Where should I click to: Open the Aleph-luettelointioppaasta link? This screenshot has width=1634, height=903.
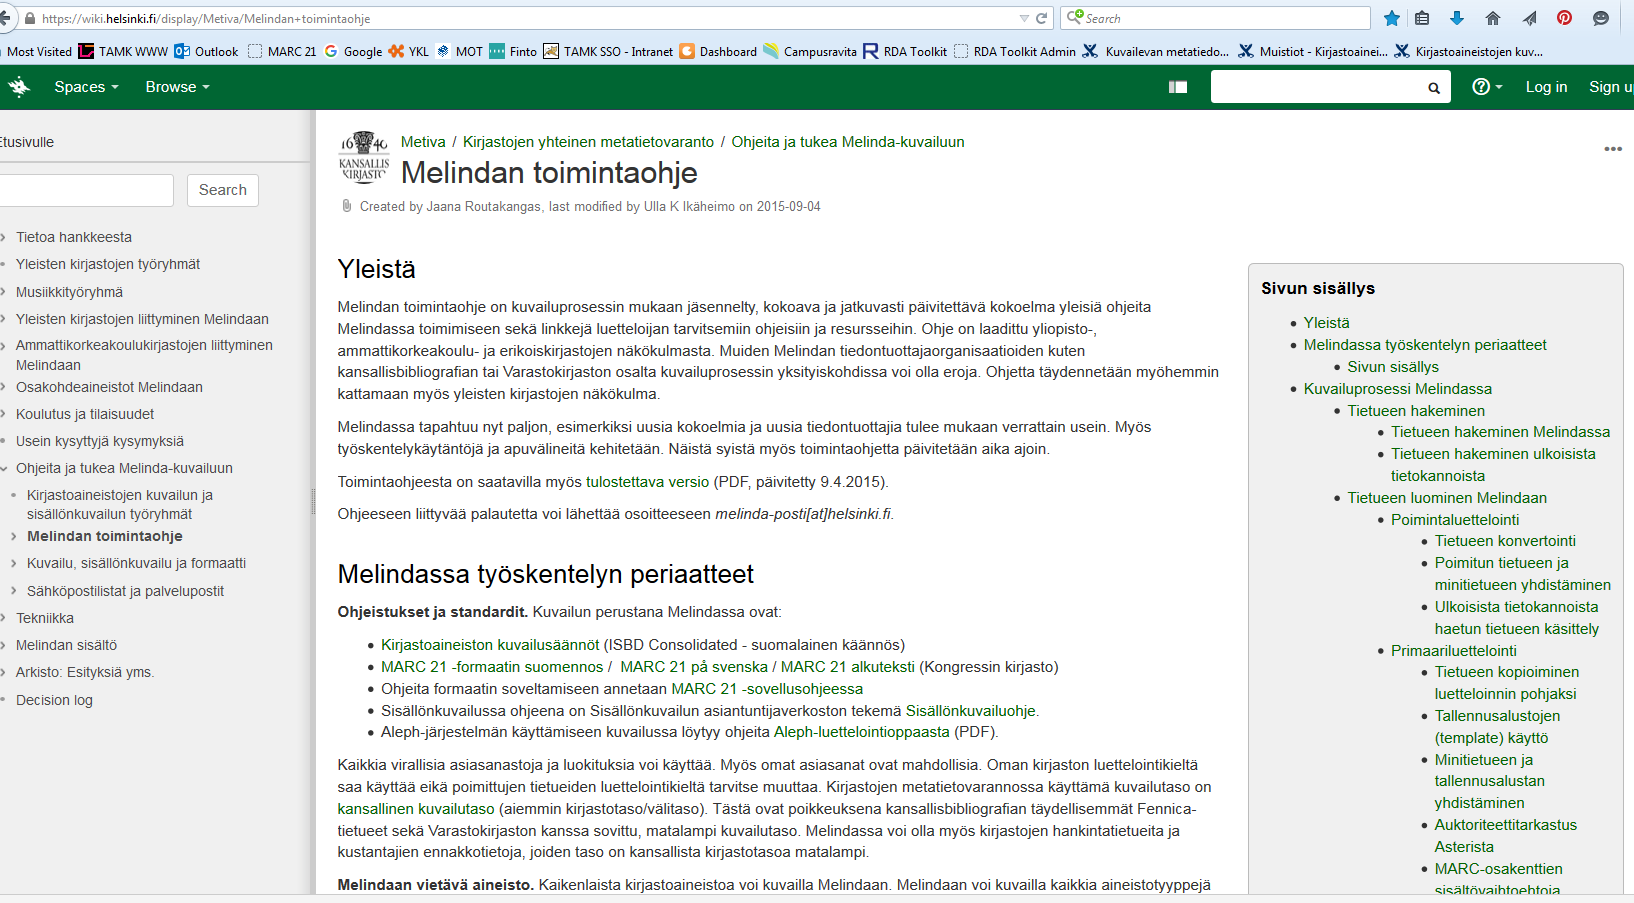click(862, 732)
